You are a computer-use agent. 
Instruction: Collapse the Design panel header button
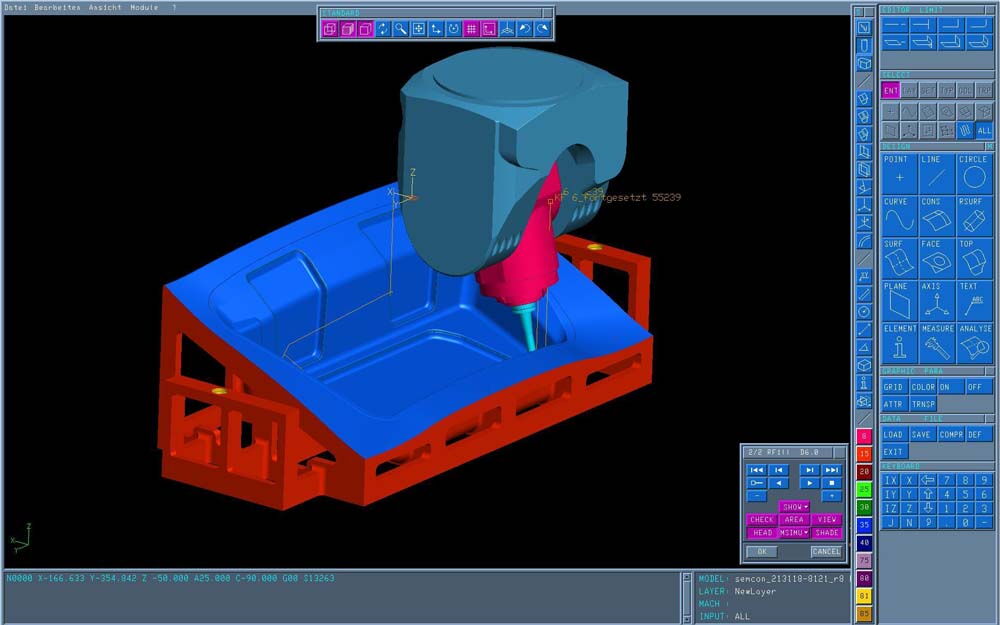click(x=989, y=146)
